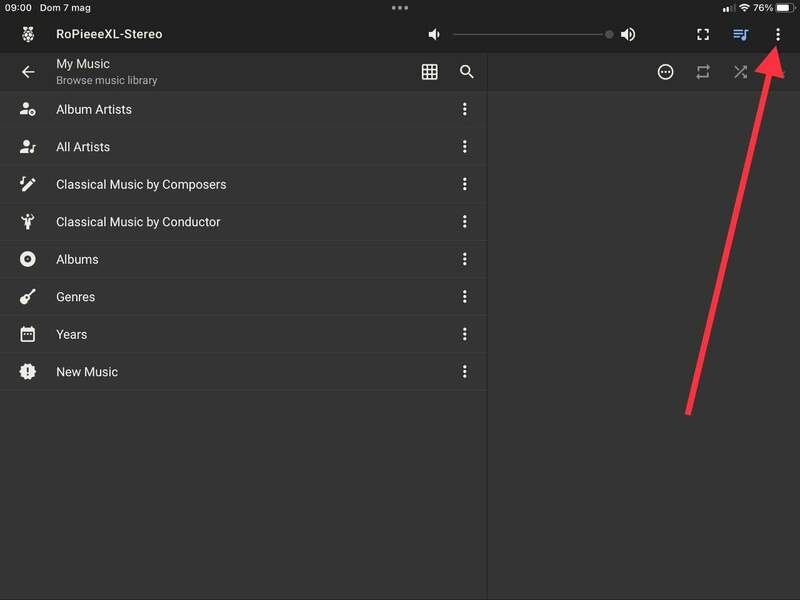Click the back arrow beside My Music
The image size is (800, 600).
[x=28, y=72]
